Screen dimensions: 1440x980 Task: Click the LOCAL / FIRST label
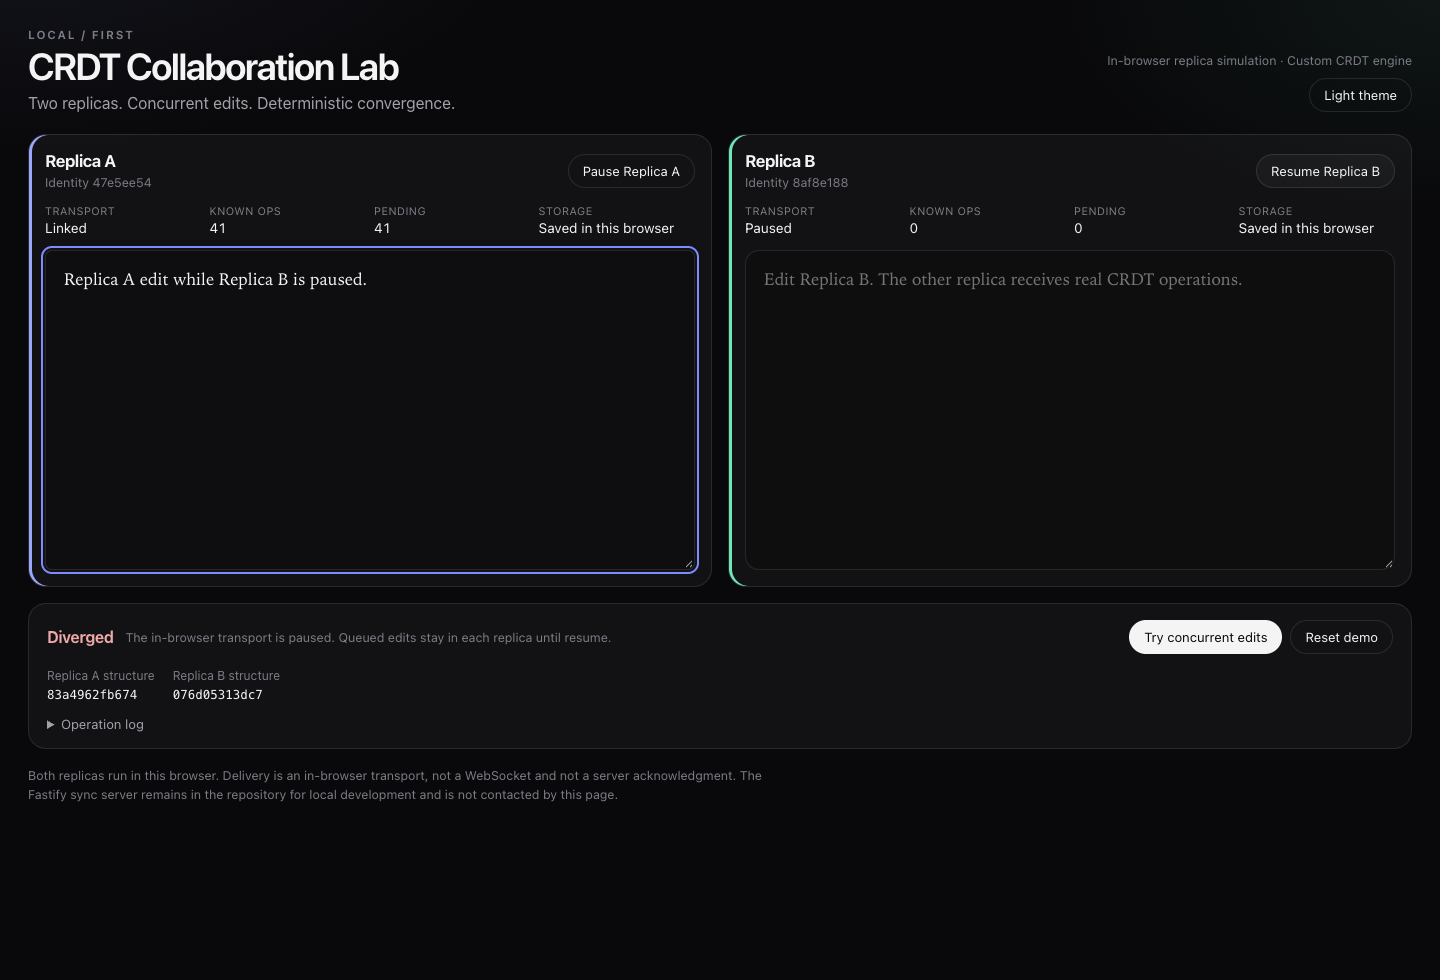(81, 35)
